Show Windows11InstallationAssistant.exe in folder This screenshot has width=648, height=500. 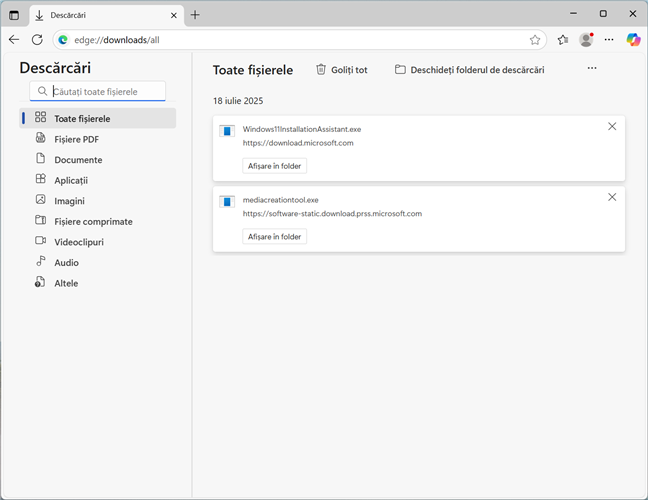(x=275, y=166)
